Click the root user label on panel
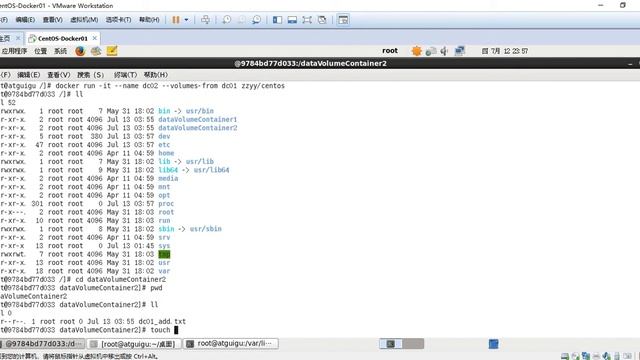The width and height of the screenshot is (640, 360). click(x=390, y=51)
